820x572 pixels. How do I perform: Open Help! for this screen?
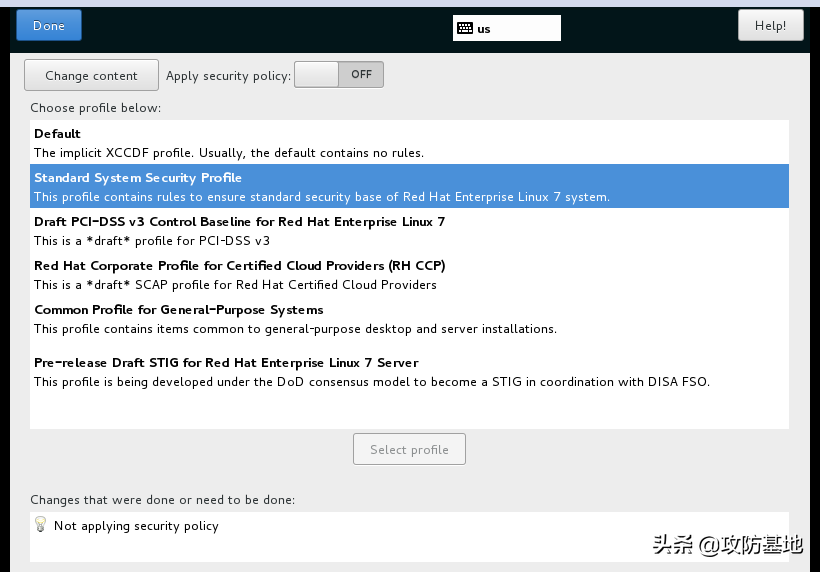[x=770, y=26]
